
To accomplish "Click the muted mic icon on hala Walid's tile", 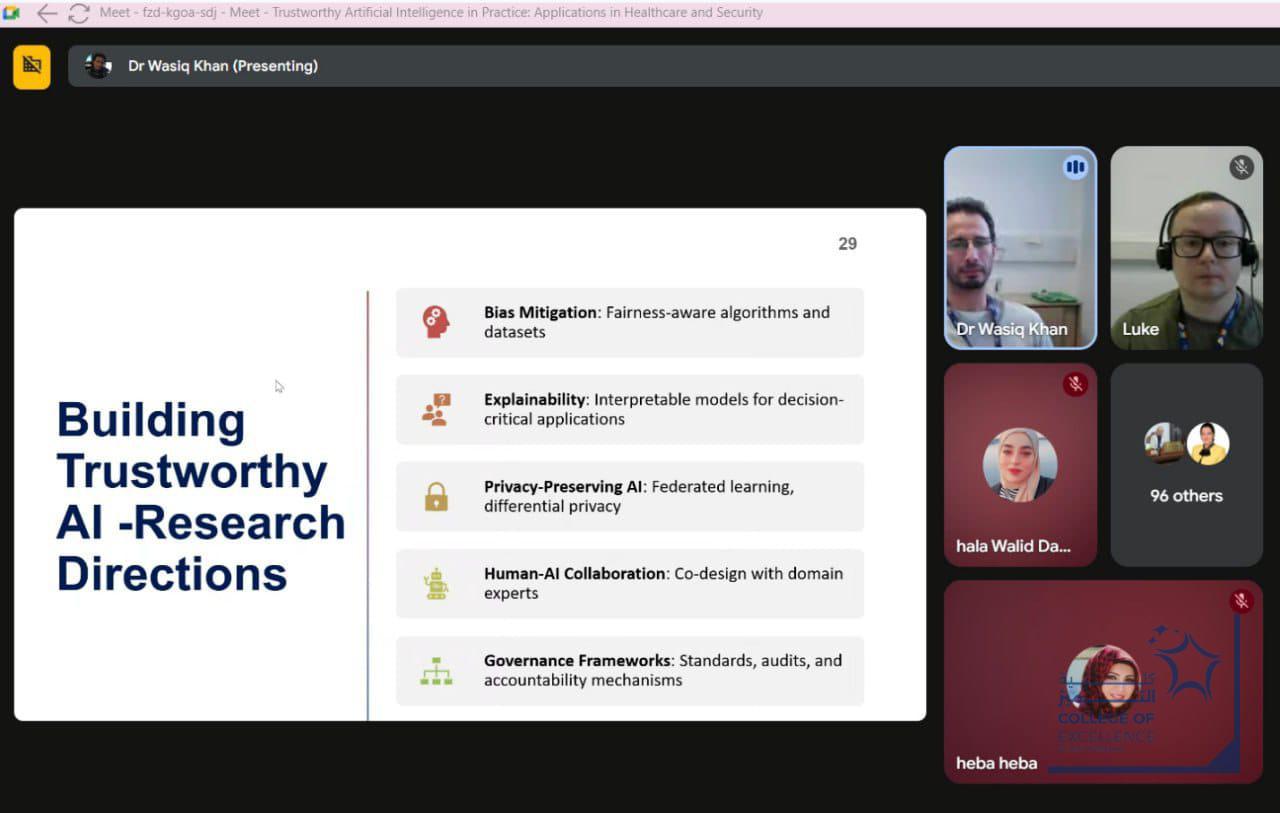I will (1075, 384).
